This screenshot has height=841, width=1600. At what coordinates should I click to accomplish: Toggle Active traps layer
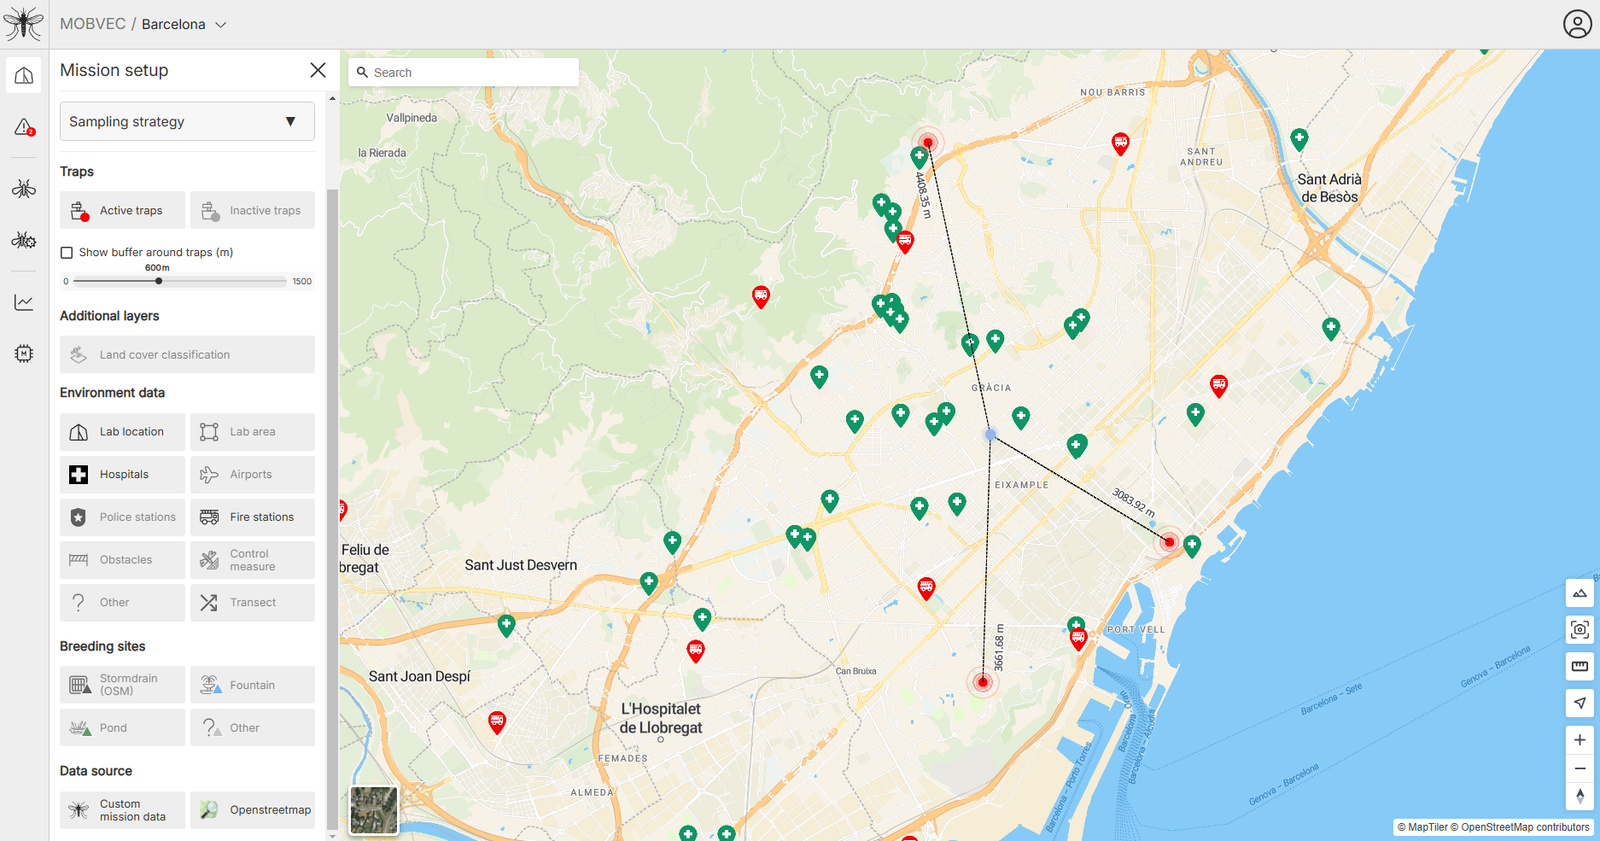tap(122, 210)
